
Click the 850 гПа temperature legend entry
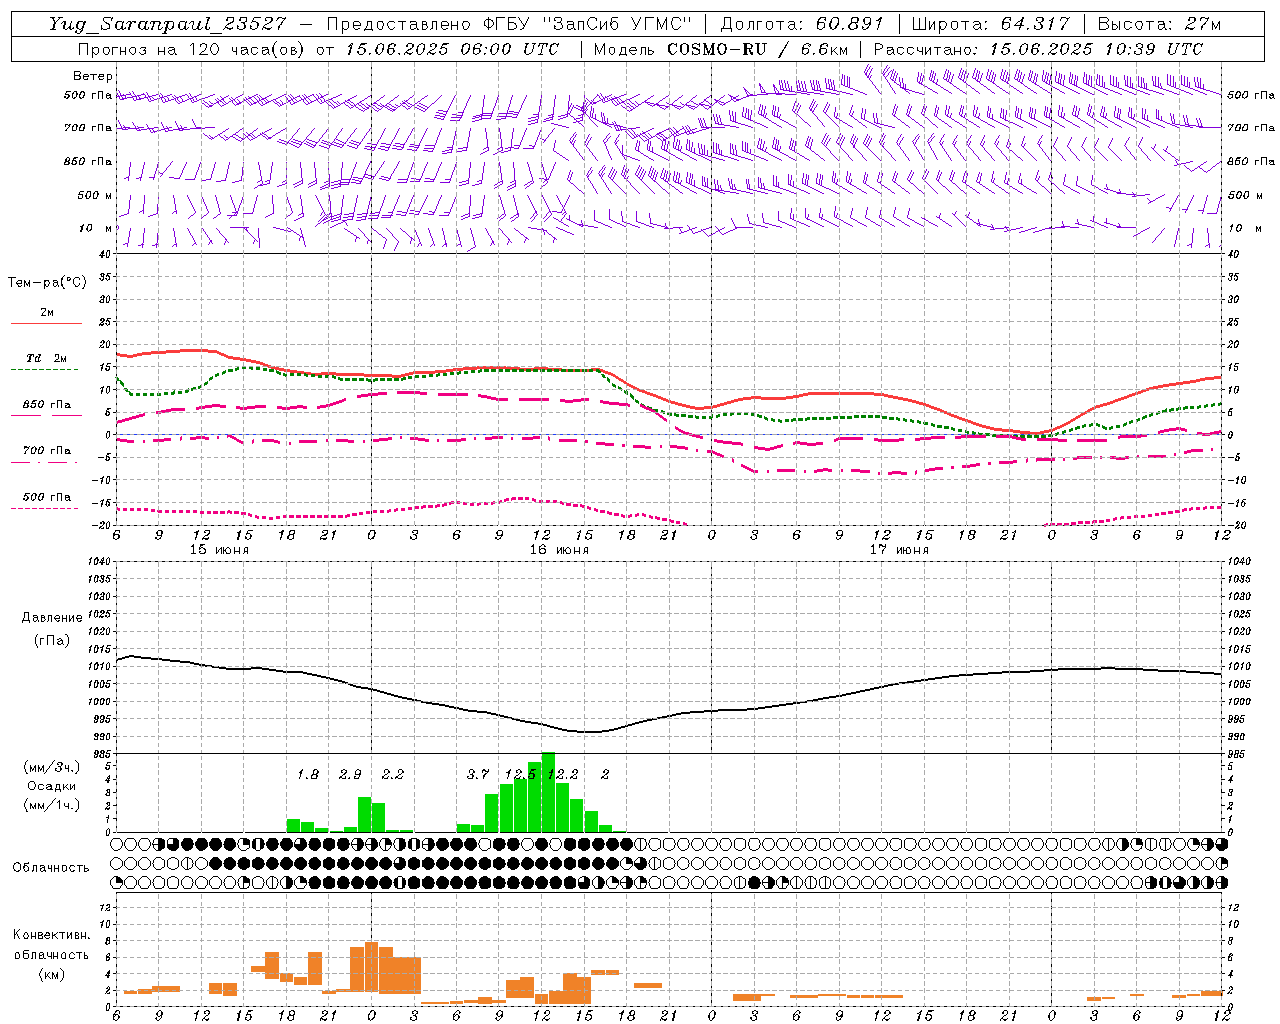pyautogui.click(x=47, y=405)
